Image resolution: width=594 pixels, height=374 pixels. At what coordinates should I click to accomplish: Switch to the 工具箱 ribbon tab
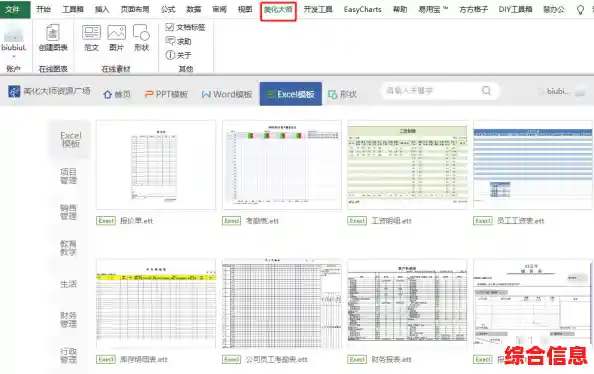point(73,9)
